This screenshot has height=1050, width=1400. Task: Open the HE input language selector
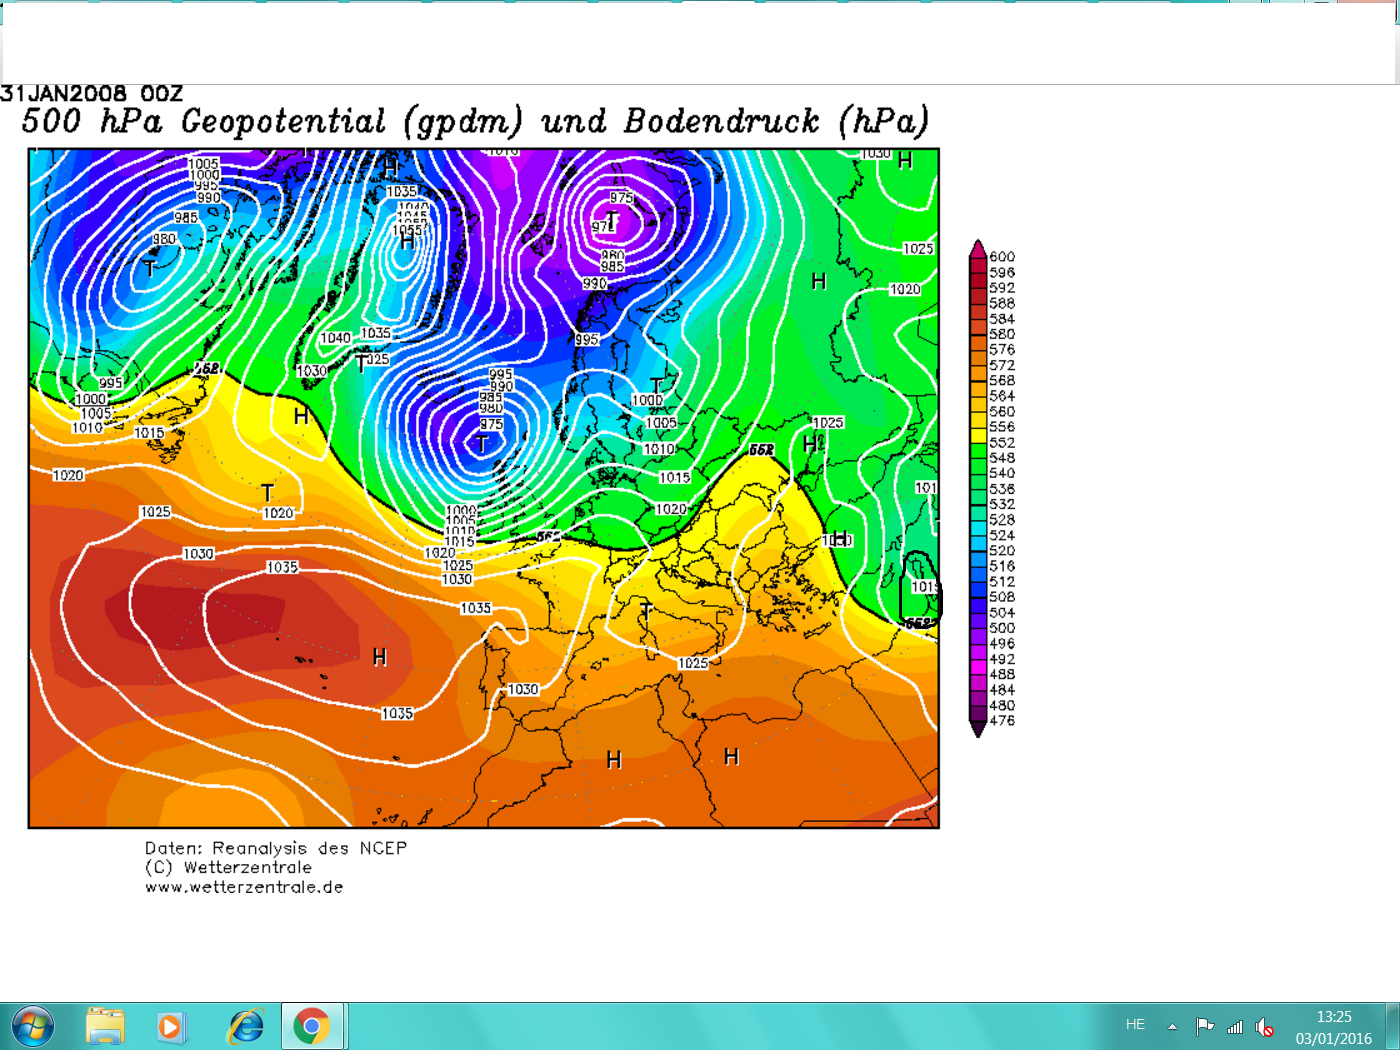(1135, 1025)
